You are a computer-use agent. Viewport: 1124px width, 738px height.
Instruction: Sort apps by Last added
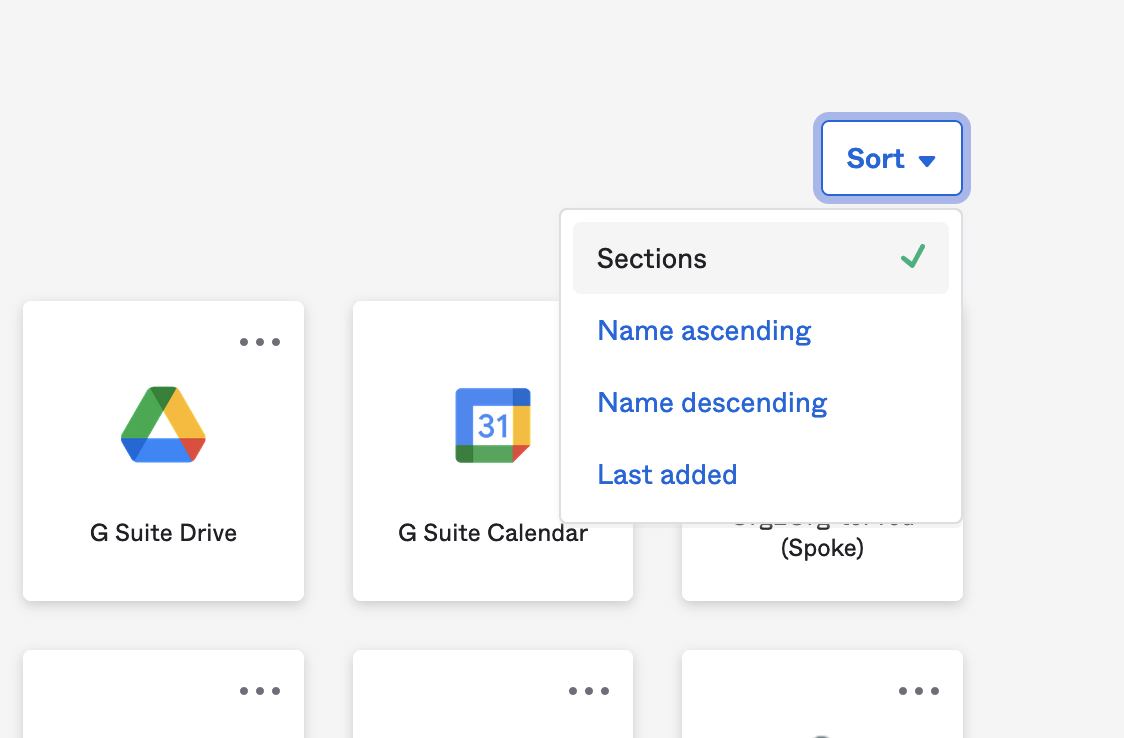click(x=667, y=475)
